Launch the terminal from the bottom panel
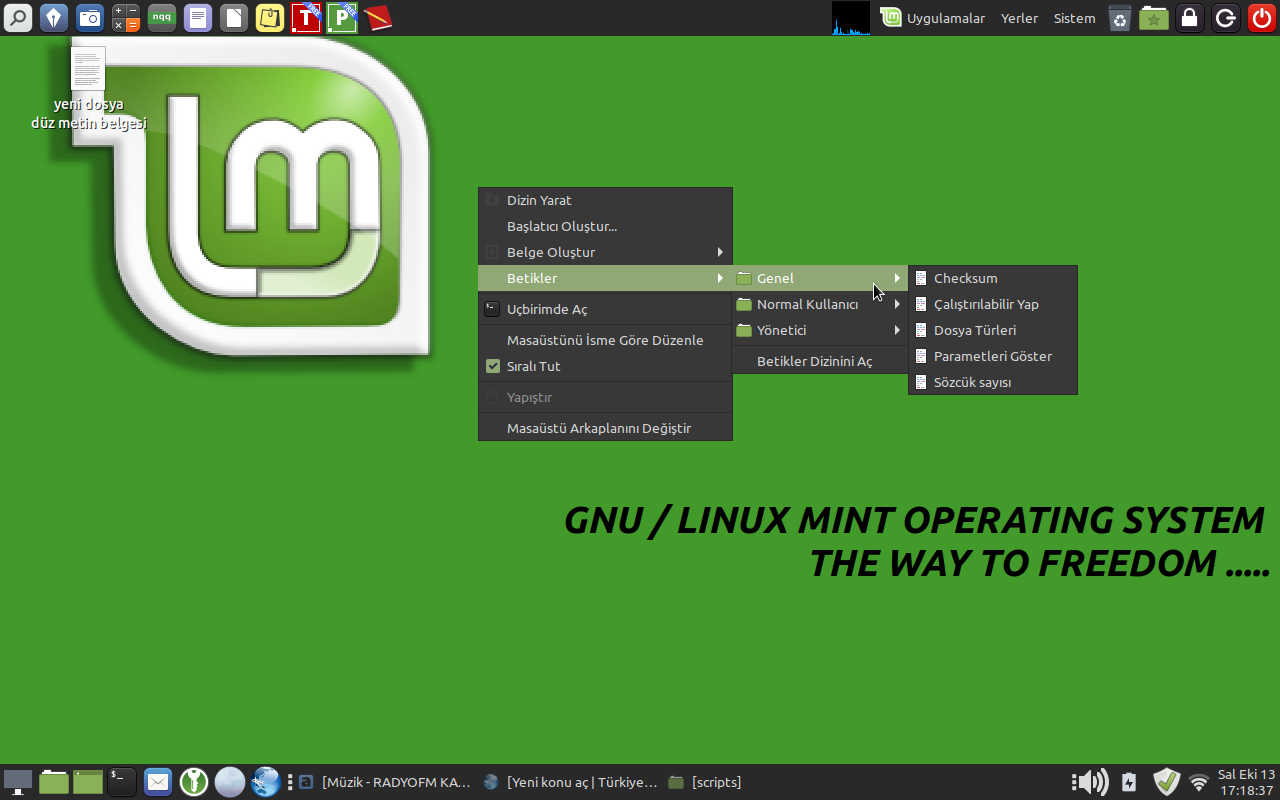Viewport: 1280px width, 800px height. [x=122, y=782]
